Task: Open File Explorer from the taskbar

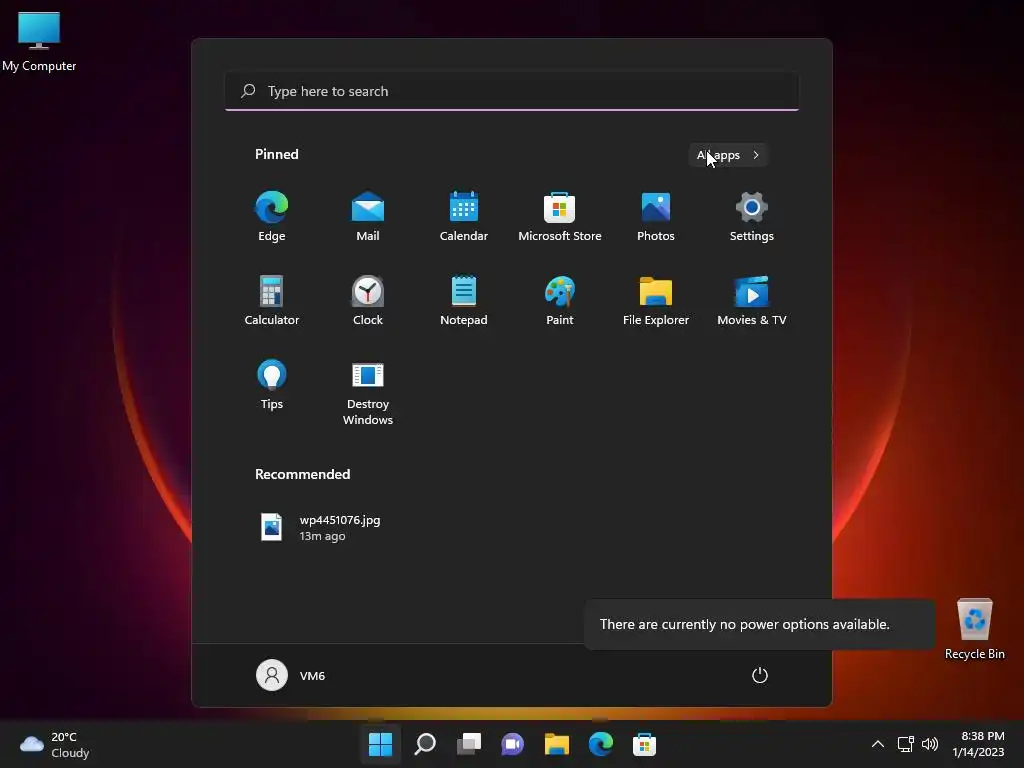Action: coord(557,744)
